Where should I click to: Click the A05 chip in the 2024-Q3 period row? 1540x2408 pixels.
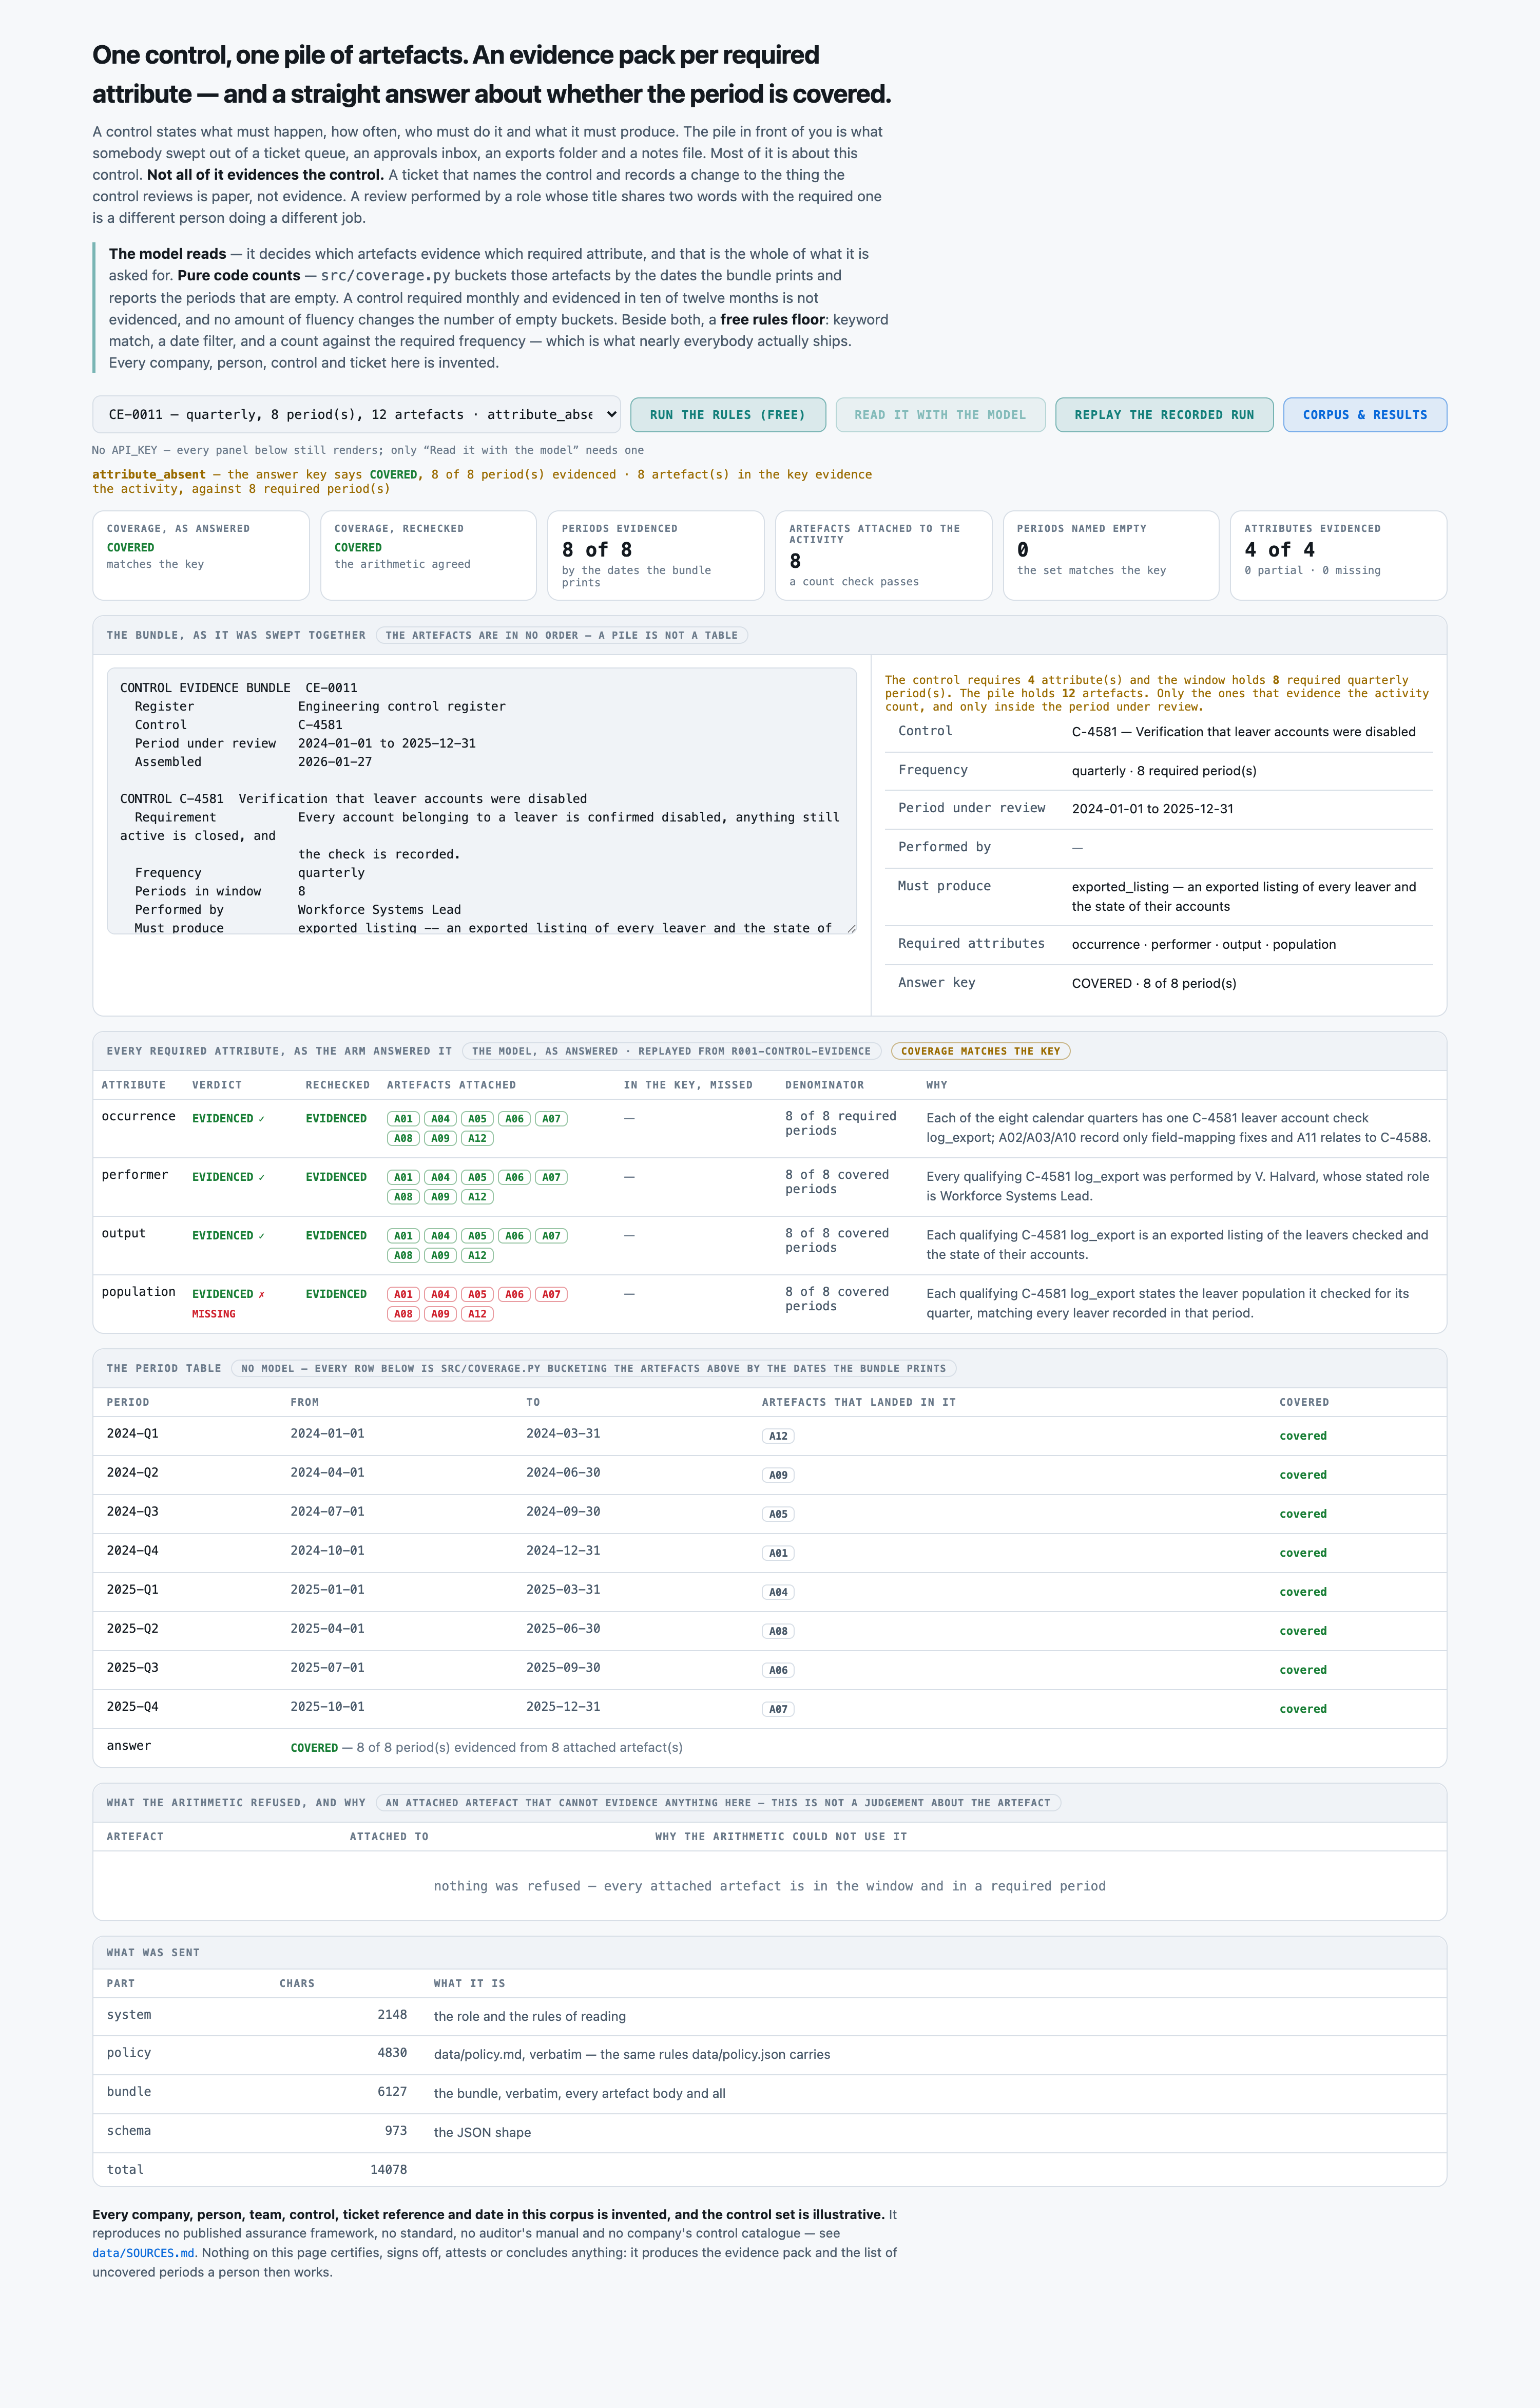point(778,1514)
